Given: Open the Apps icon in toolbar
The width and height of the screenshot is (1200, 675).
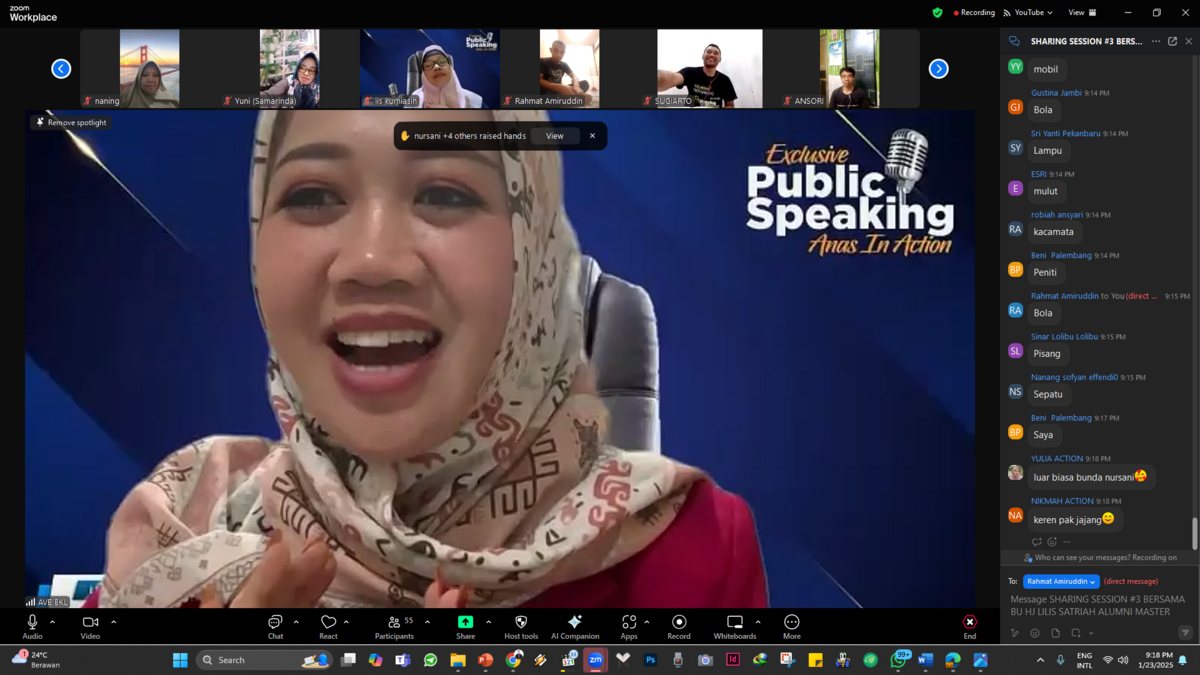Looking at the screenshot, I should point(629,622).
